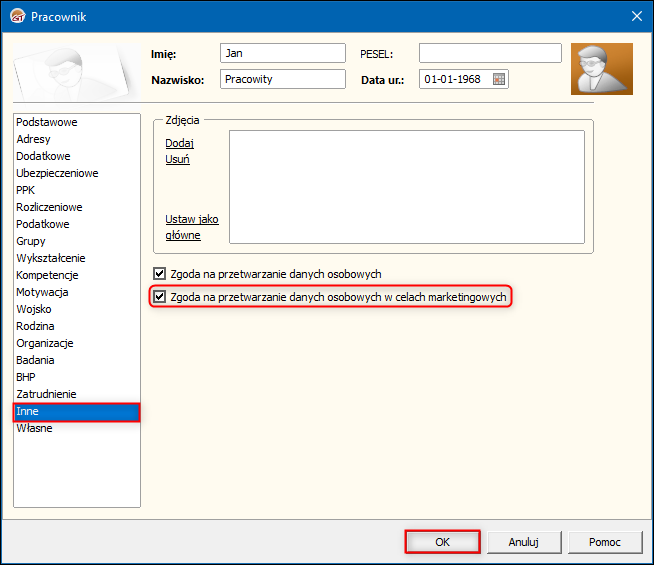Click the Ustaw jako główne link
Screen dimensions: 654x565
pos(192,227)
